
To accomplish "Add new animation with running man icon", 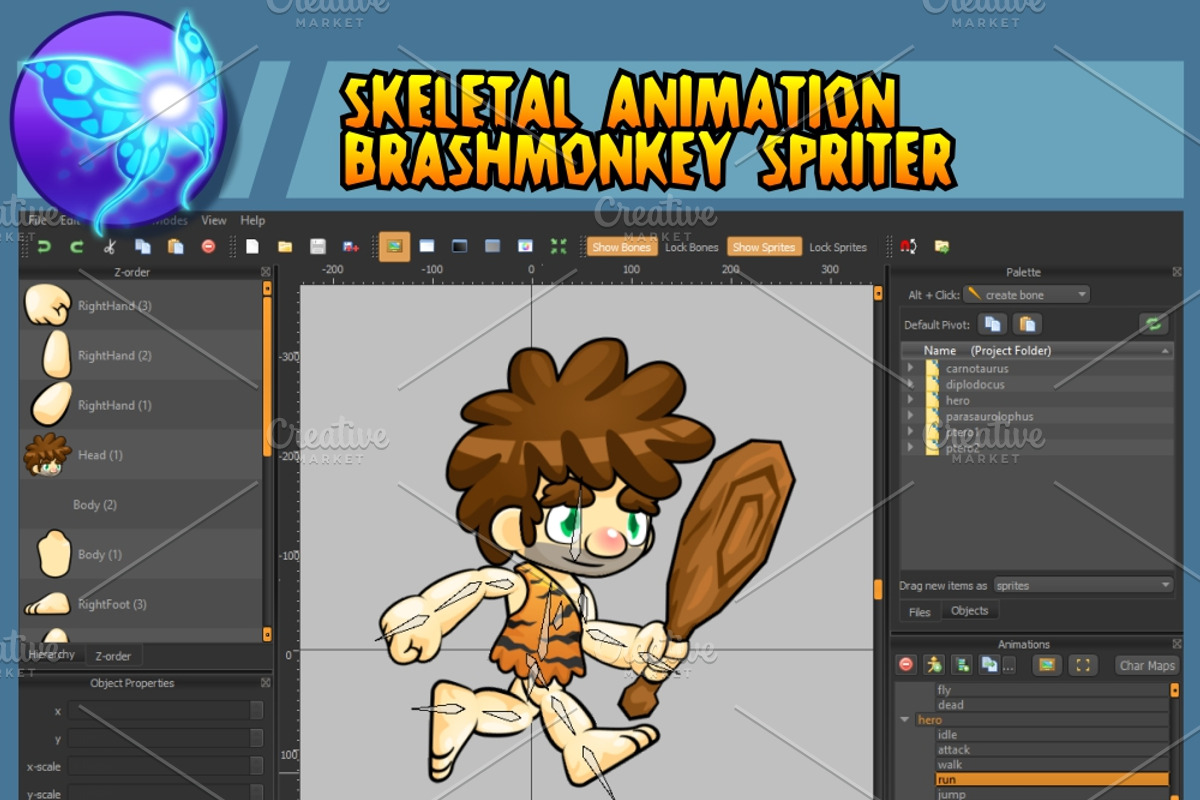I will coord(934,665).
